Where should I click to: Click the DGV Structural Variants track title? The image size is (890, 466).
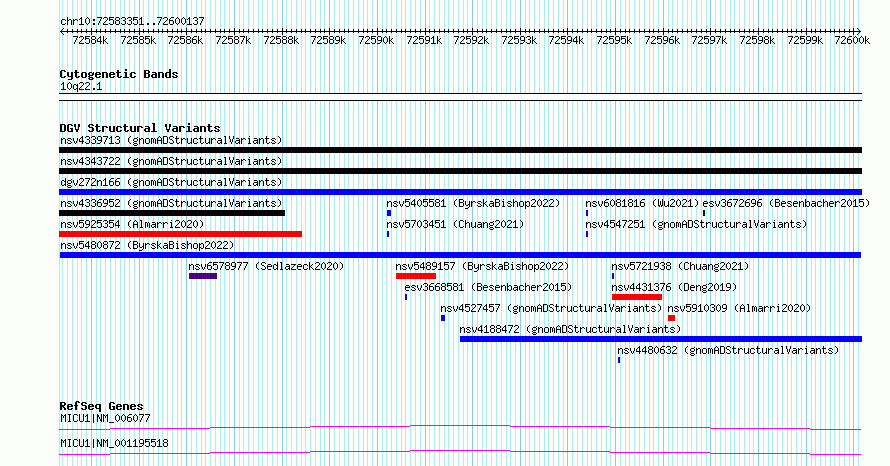tap(140, 128)
